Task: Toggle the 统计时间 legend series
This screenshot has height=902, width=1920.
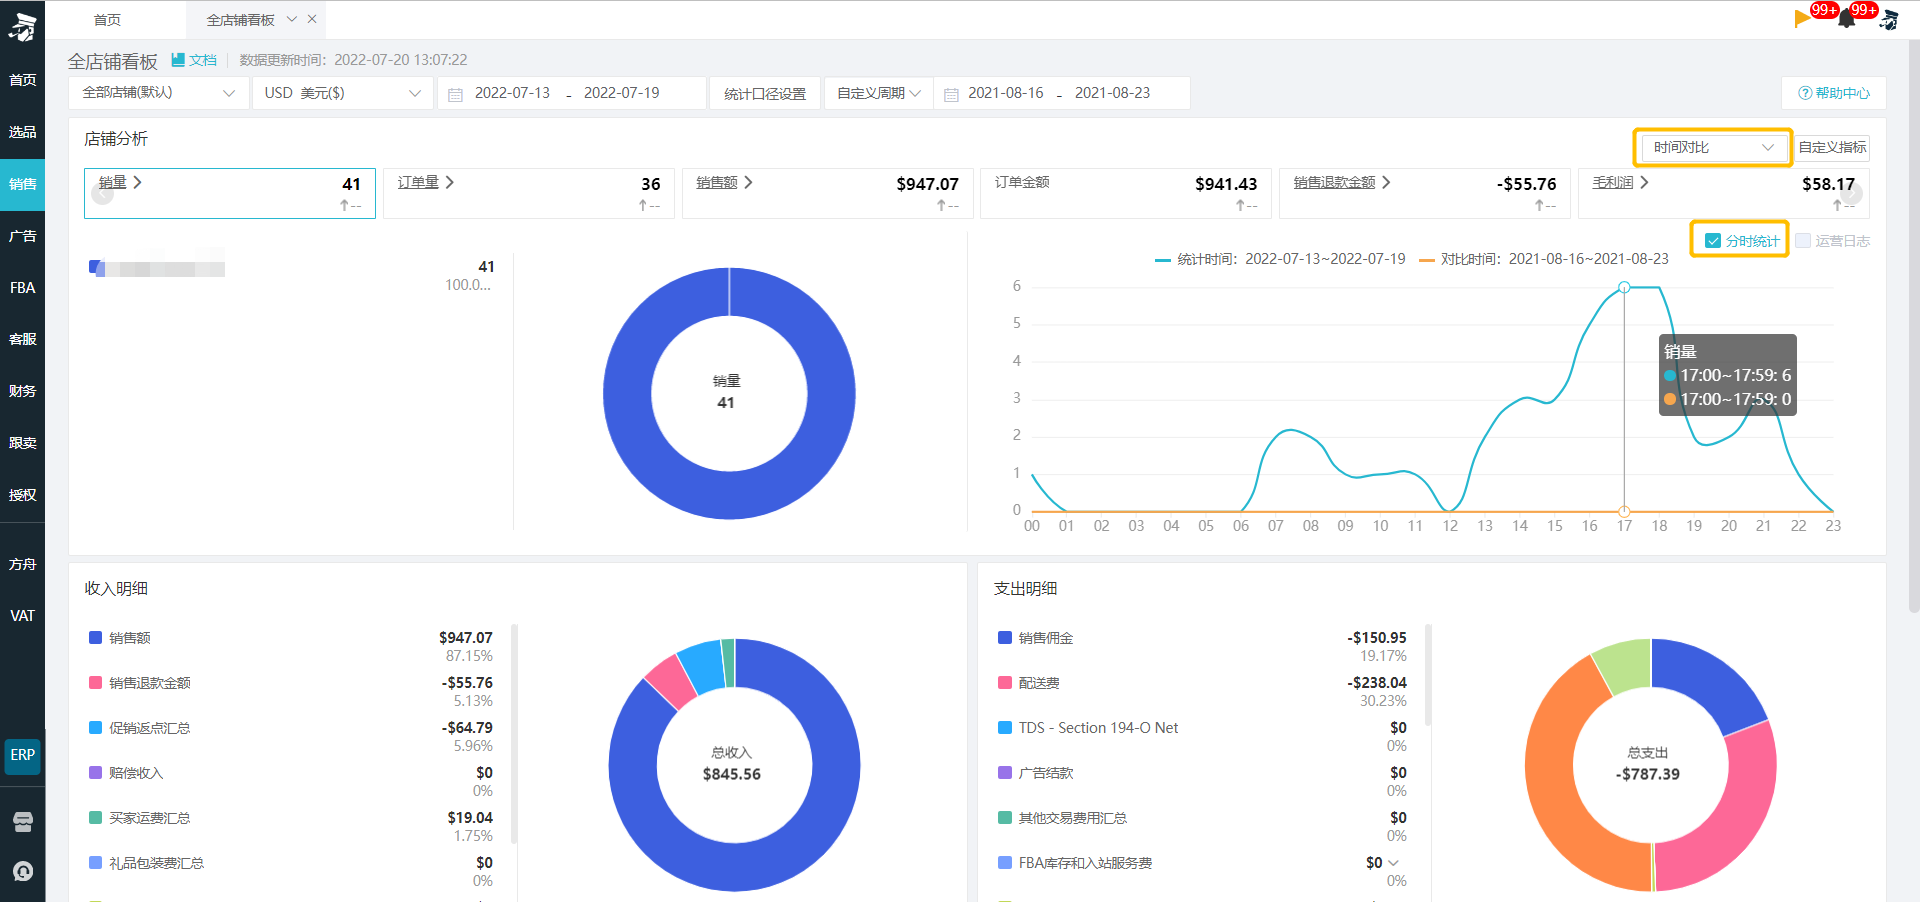Action: click(x=1280, y=259)
